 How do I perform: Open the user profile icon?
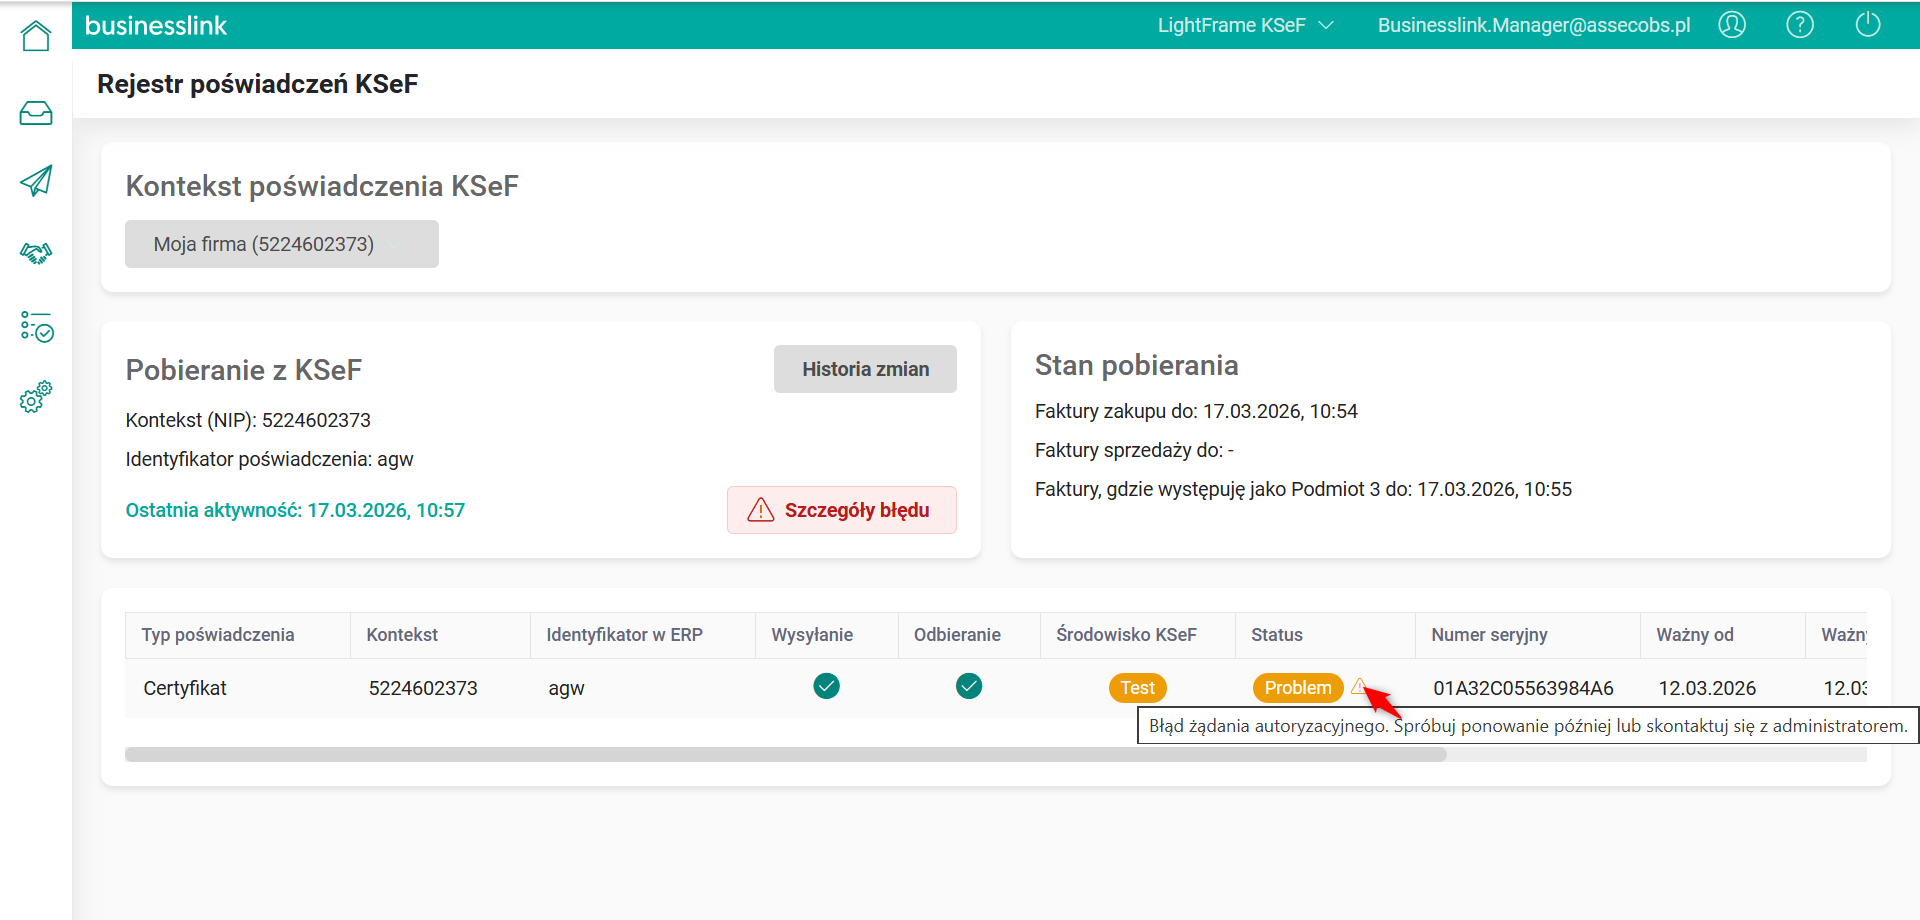pos(1732,25)
